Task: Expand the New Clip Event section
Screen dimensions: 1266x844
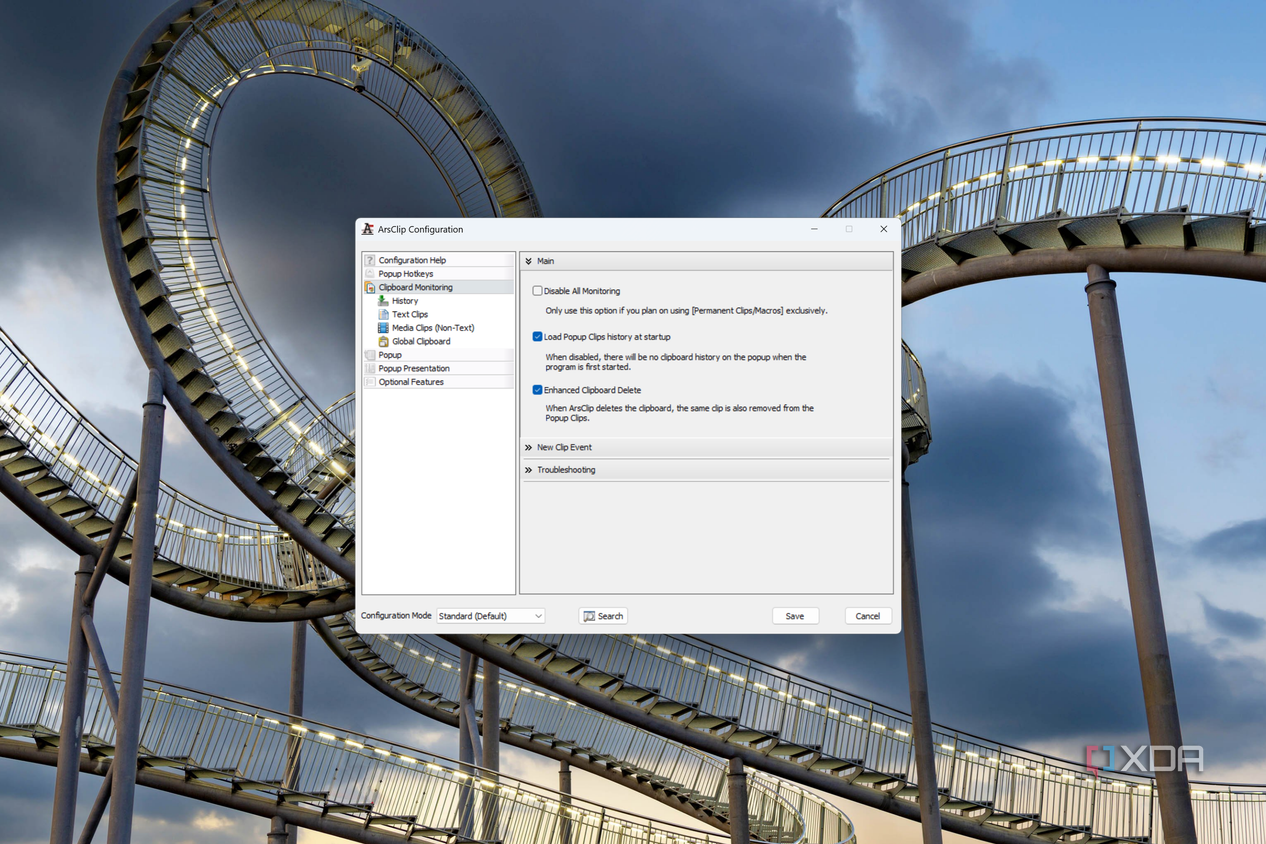Action: point(706,447)
